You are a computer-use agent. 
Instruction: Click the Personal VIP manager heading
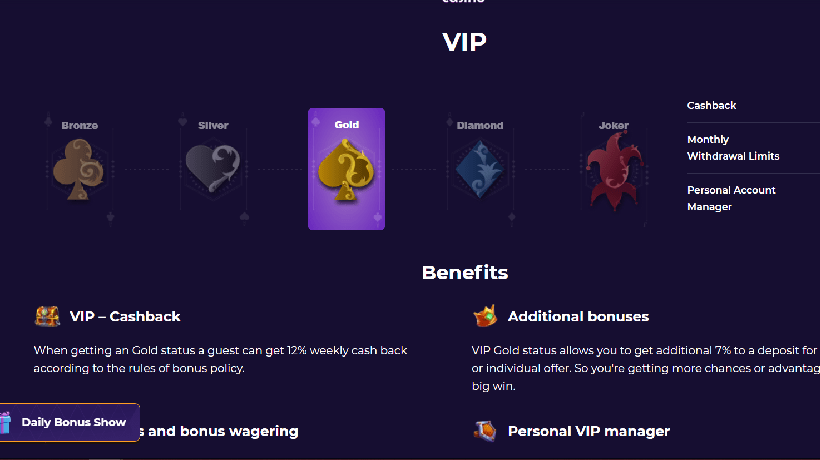[x=588, y=431]
